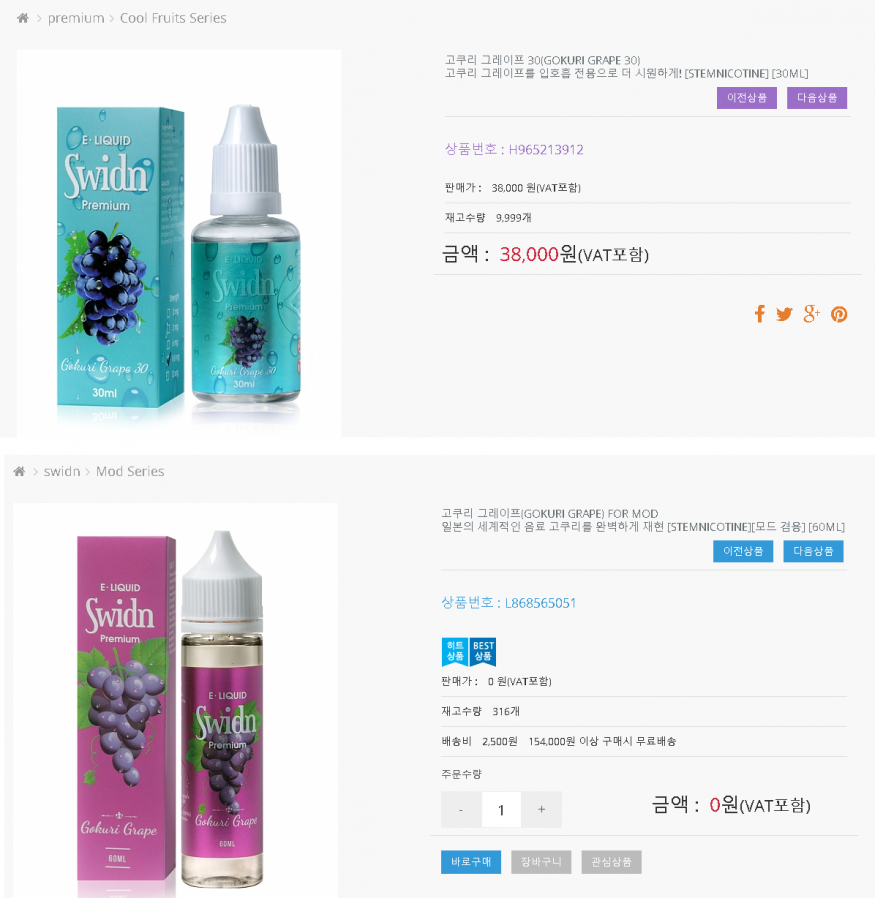This screenshot has height=898, width=875.
Task: Click the BEST 상품 badge icon
Action: pos(483,652)
